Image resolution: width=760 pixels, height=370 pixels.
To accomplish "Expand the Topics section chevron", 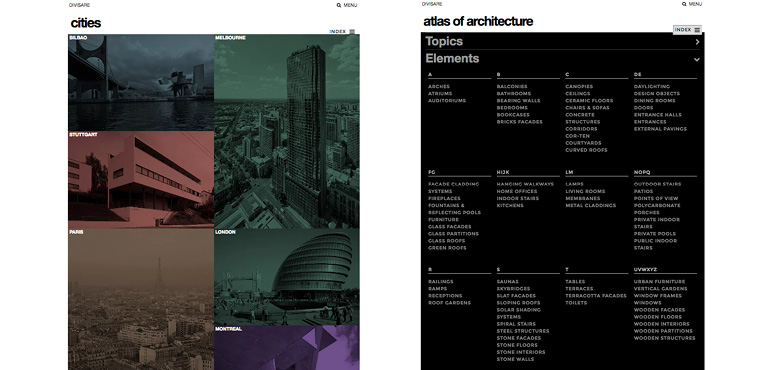I will (x=697, y=42).
